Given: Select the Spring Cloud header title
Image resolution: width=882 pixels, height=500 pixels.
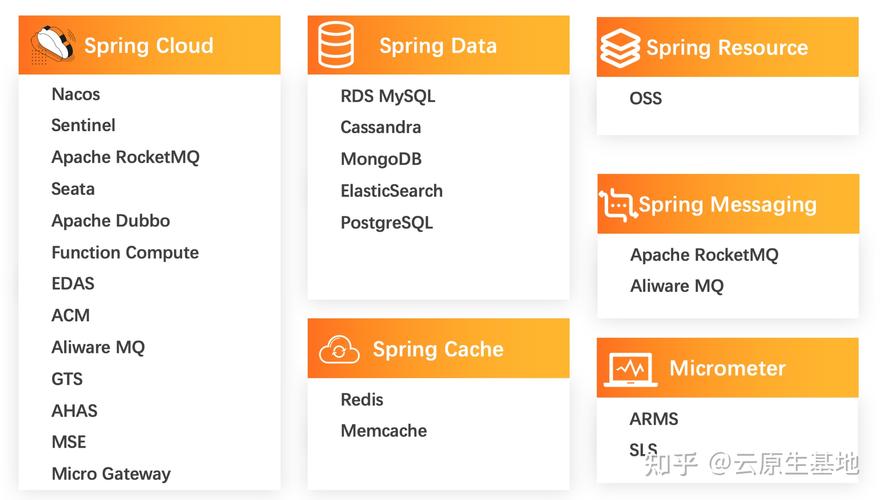Looking at the screenshot, I should click(148, 46).
